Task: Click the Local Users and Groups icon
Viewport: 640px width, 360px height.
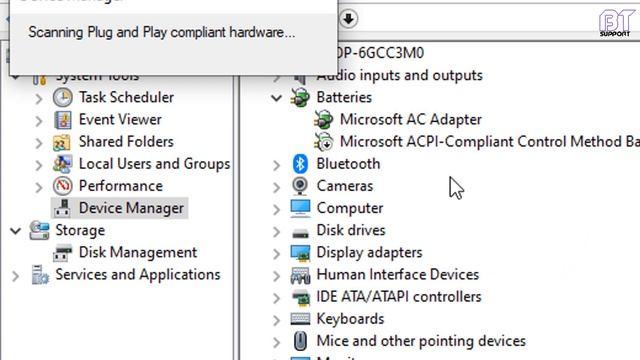Action: tap(62, 164)
